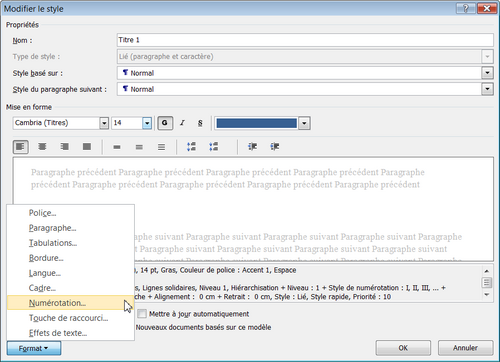This screenshot has width=500, height=362.
Task: Edit the Nom field containing Titre 1
Action: (305, 40)
